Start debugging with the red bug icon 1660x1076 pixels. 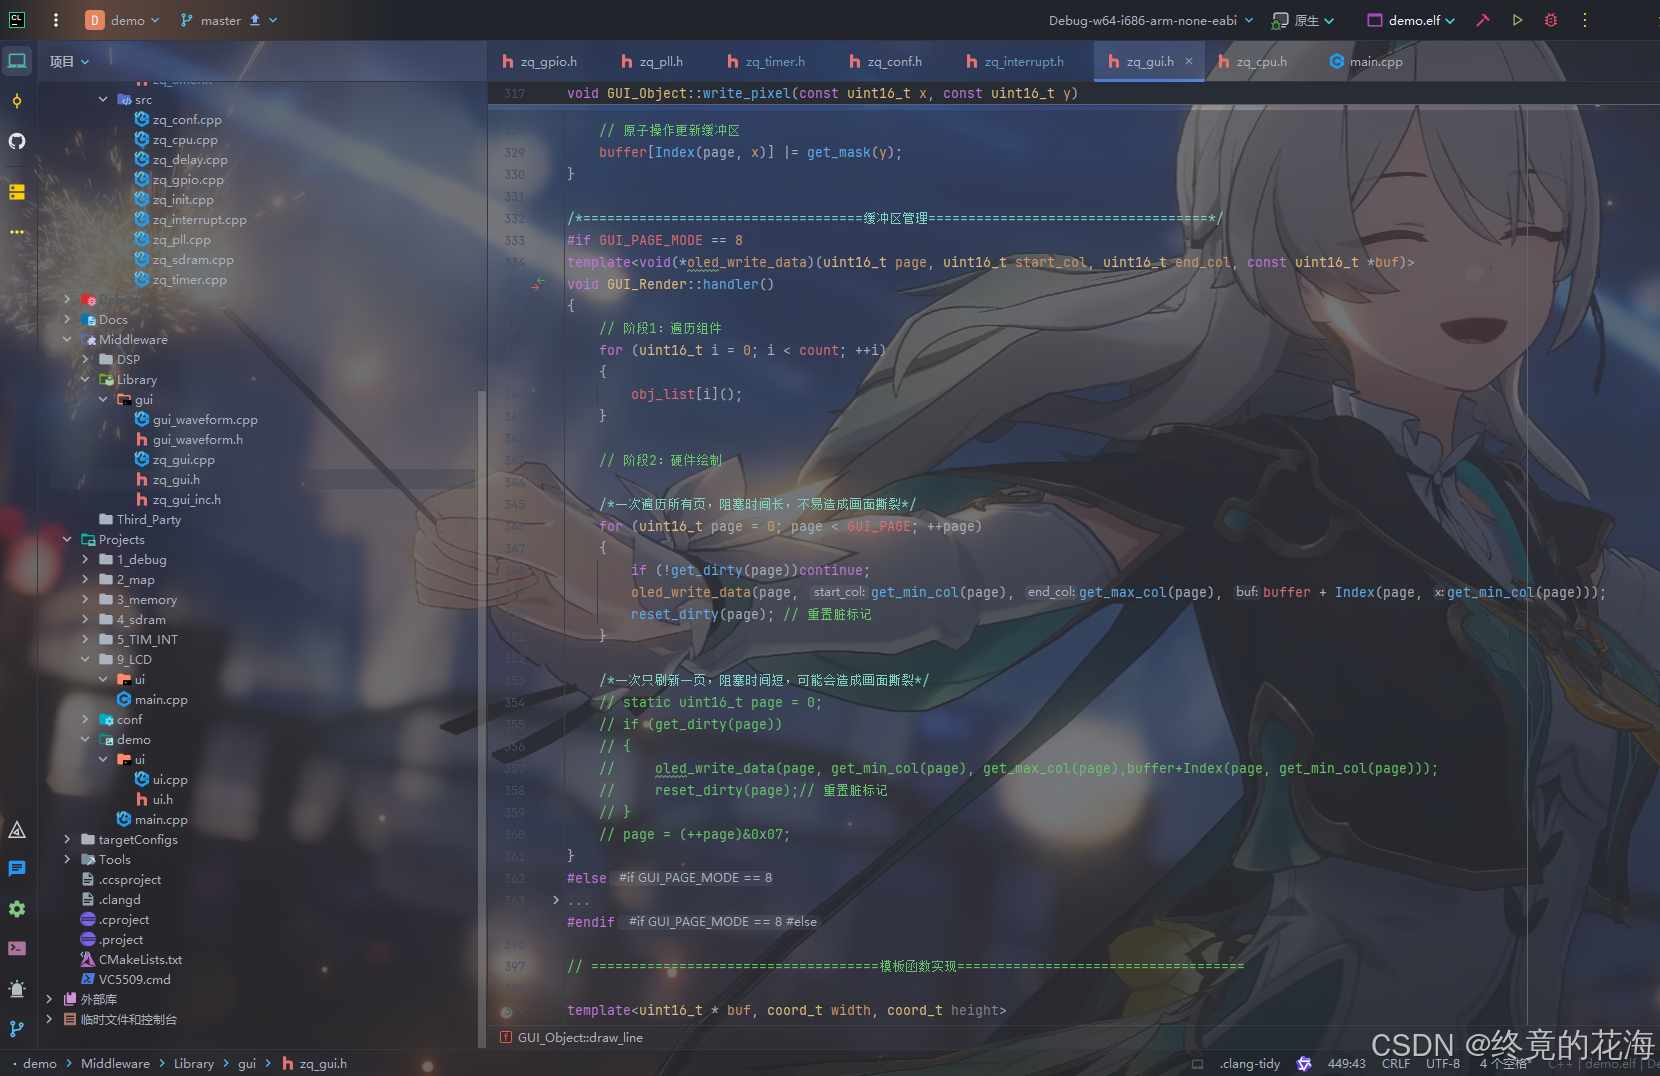pos(1551,20)
